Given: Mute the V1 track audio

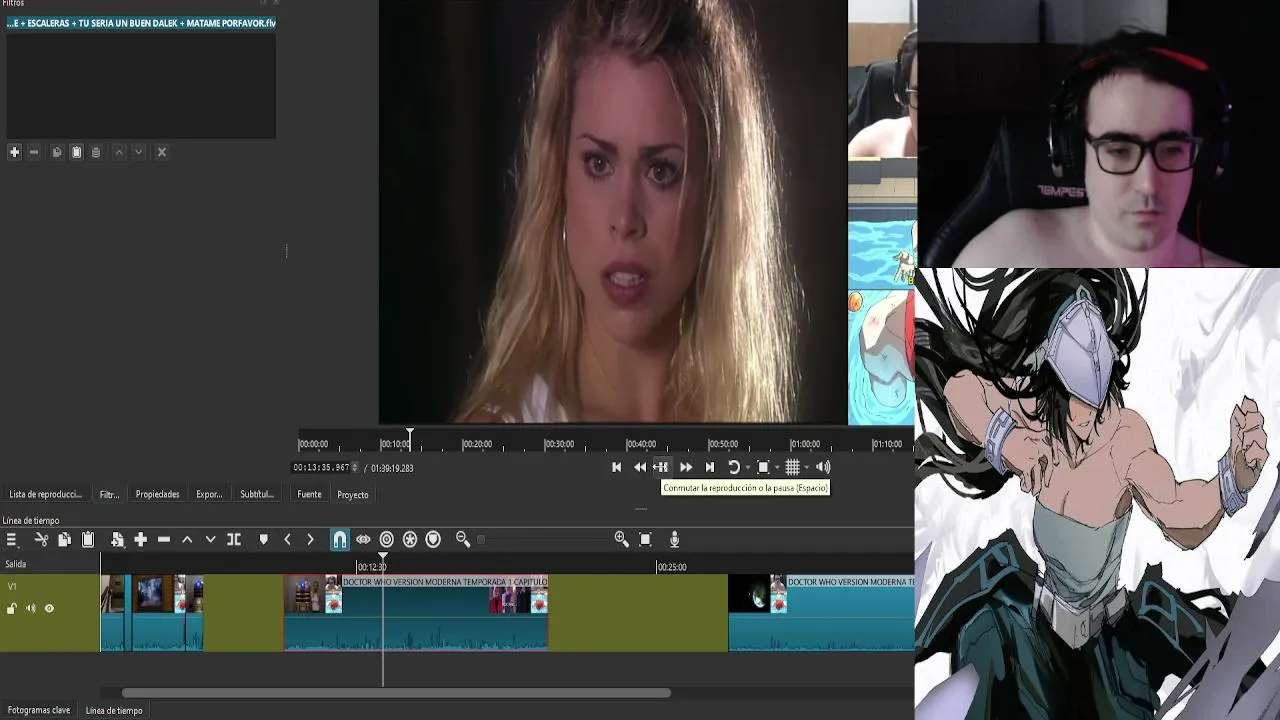Looking at the screenshot, I should click(x=31, y=609).
